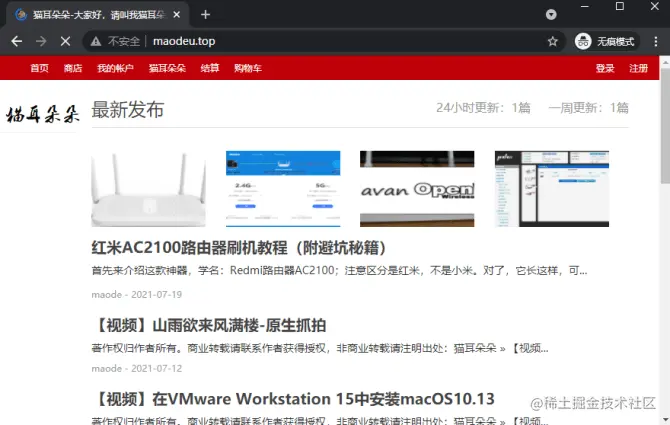Open the 购物车 cart menu item
This screenshot has width=670, height=425.
[248, 68]
